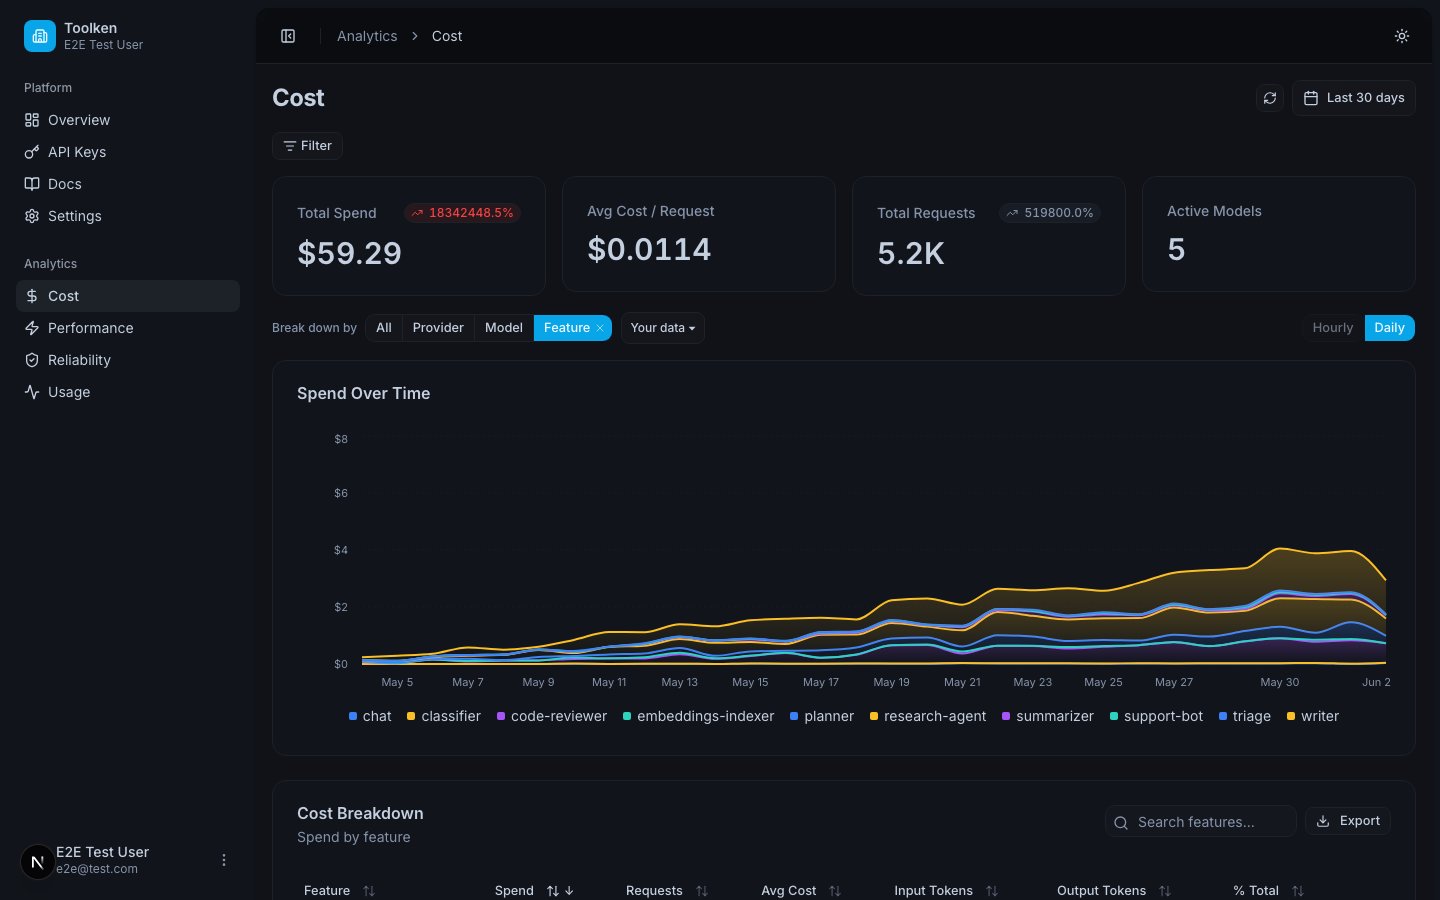Image resolution: width=1440 pixels, height=900 pixels.
Task: Click the API Keys key icon
Action: pyautogui.click(x=32, y=152)
